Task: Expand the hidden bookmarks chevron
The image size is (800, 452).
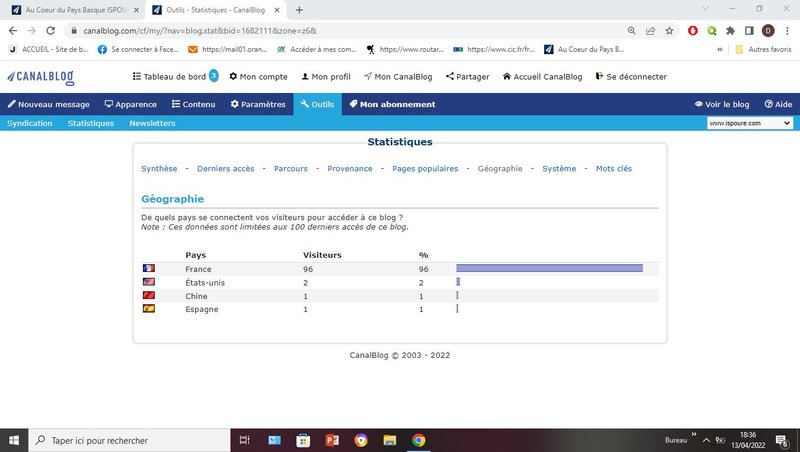Action: [x=719, y=49]
